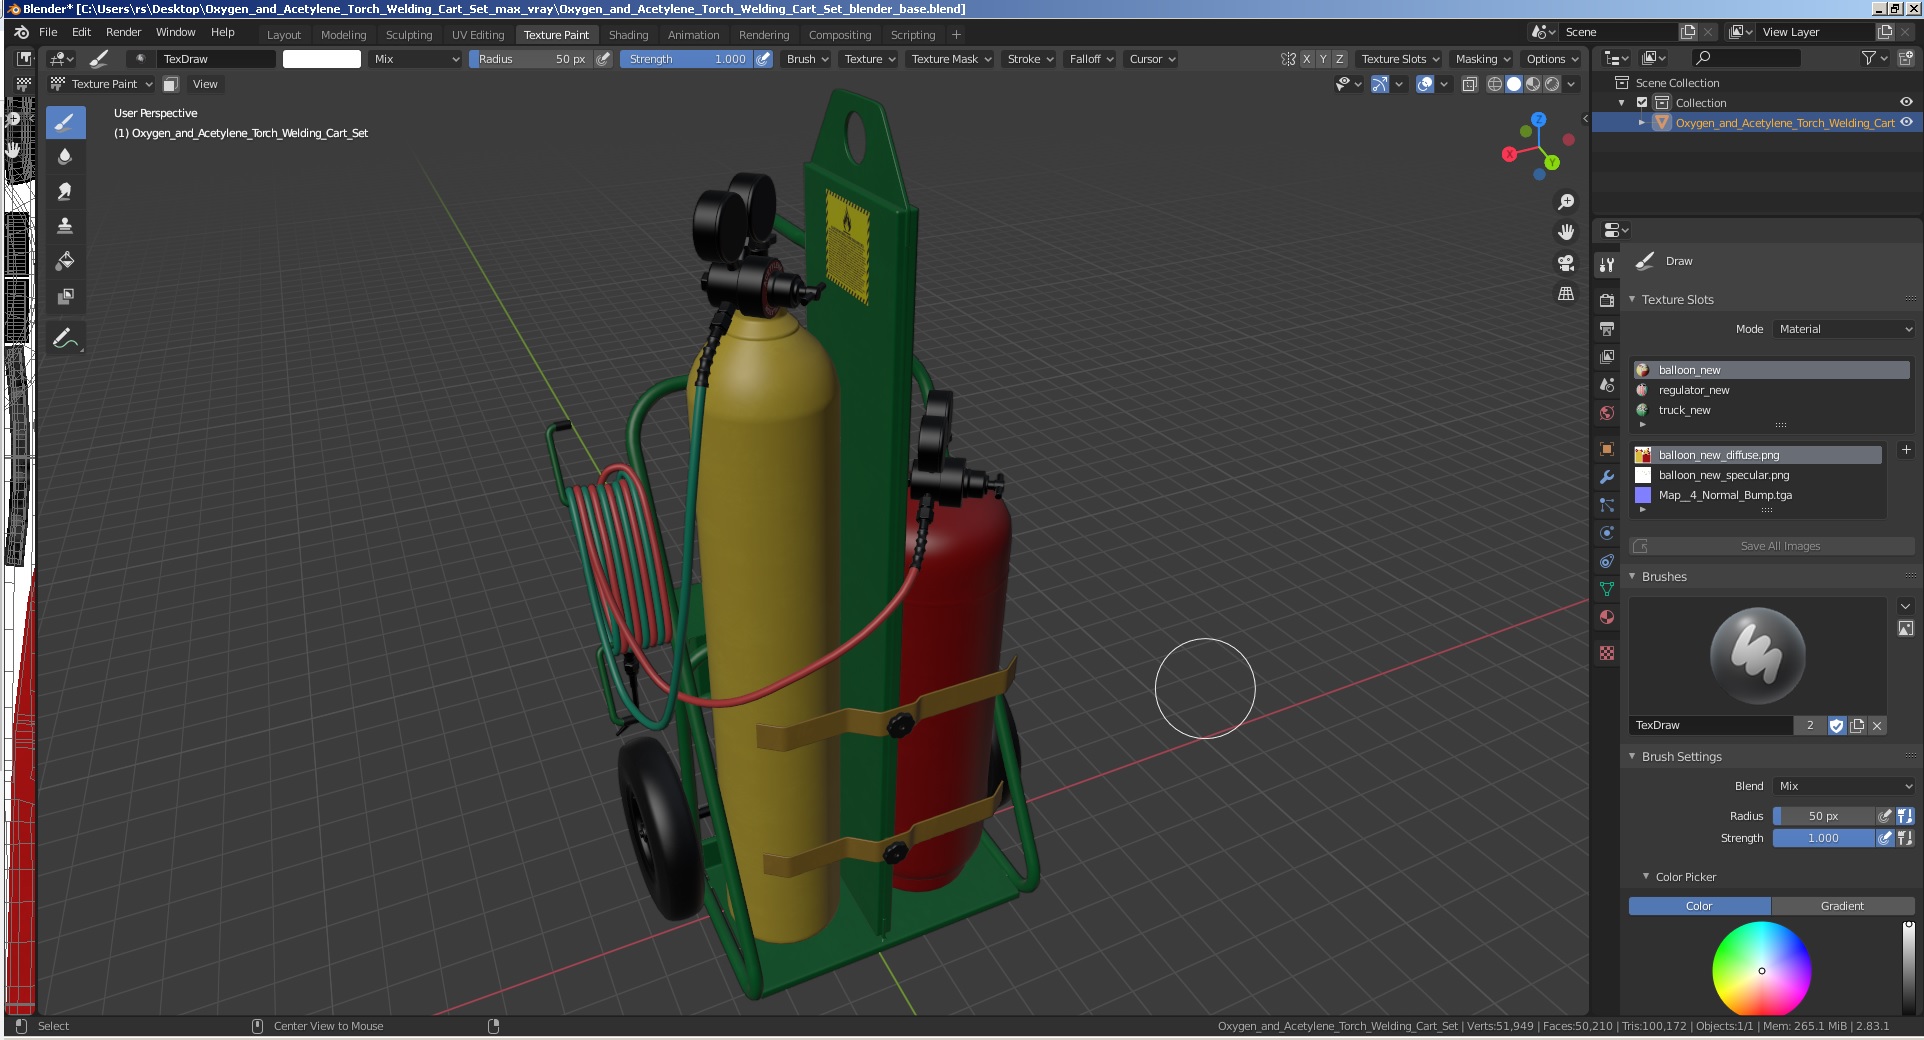1924x1040 pixels.
Task: Click the pan view hand icon
Action: [1566, 232]
